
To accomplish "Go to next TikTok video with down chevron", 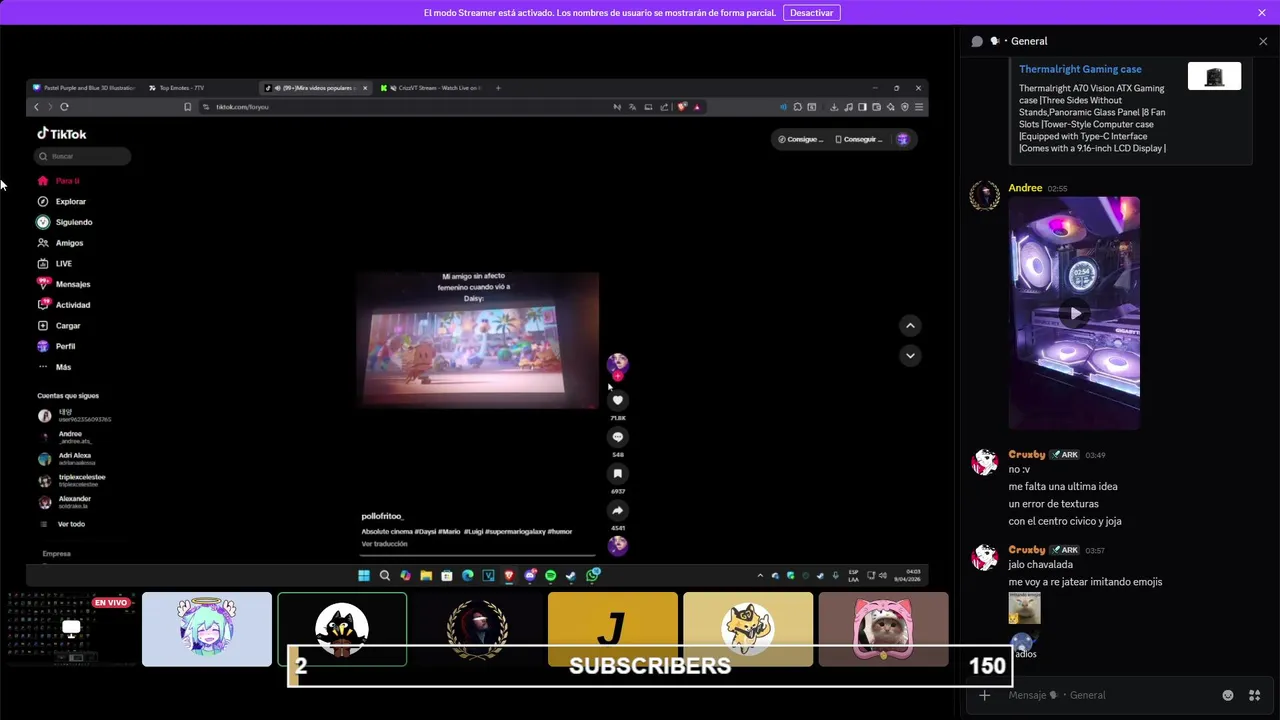I will pyautogui.click(x=910, y=355).
